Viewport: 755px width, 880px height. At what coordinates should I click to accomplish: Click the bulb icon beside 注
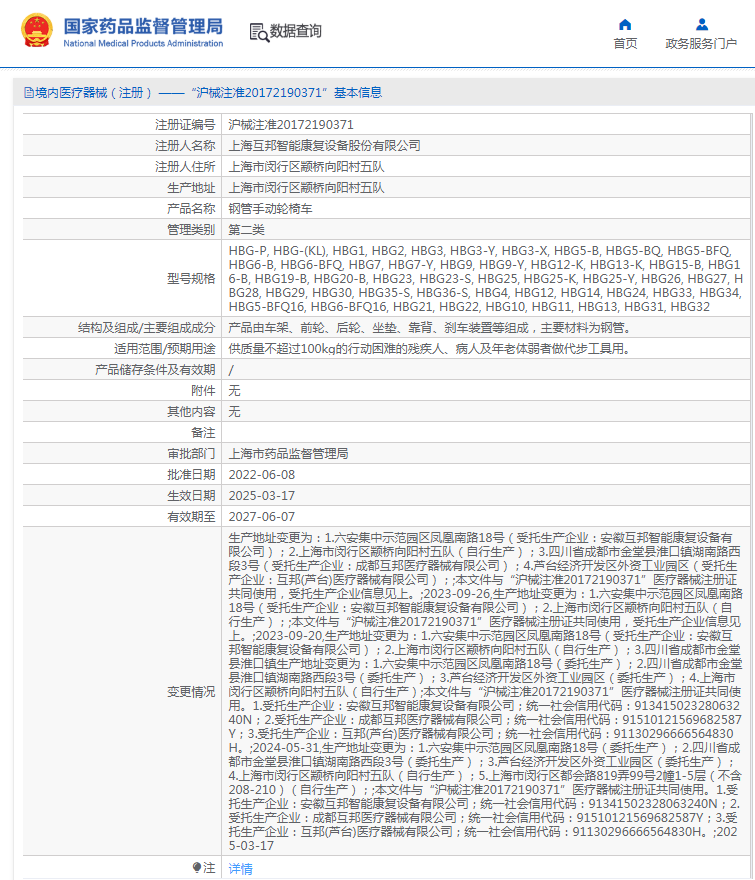[x=196, y=868]
